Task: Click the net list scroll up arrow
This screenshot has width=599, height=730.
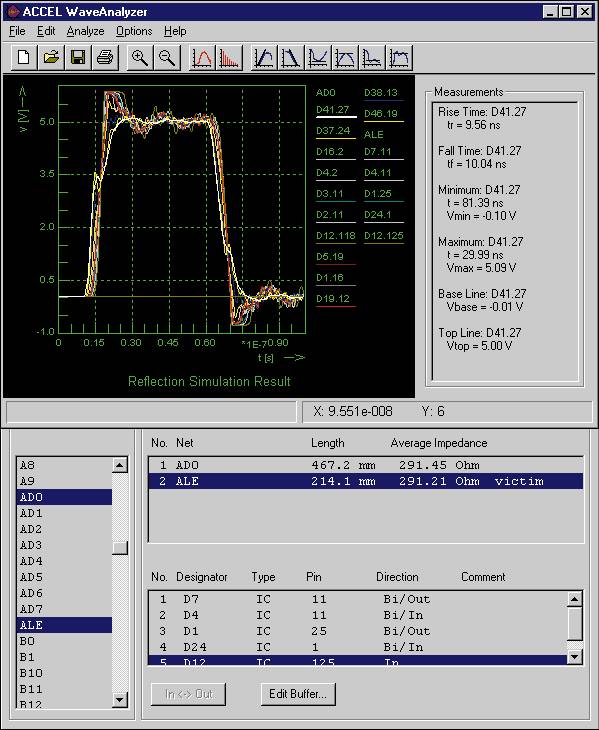Action: 120,465
